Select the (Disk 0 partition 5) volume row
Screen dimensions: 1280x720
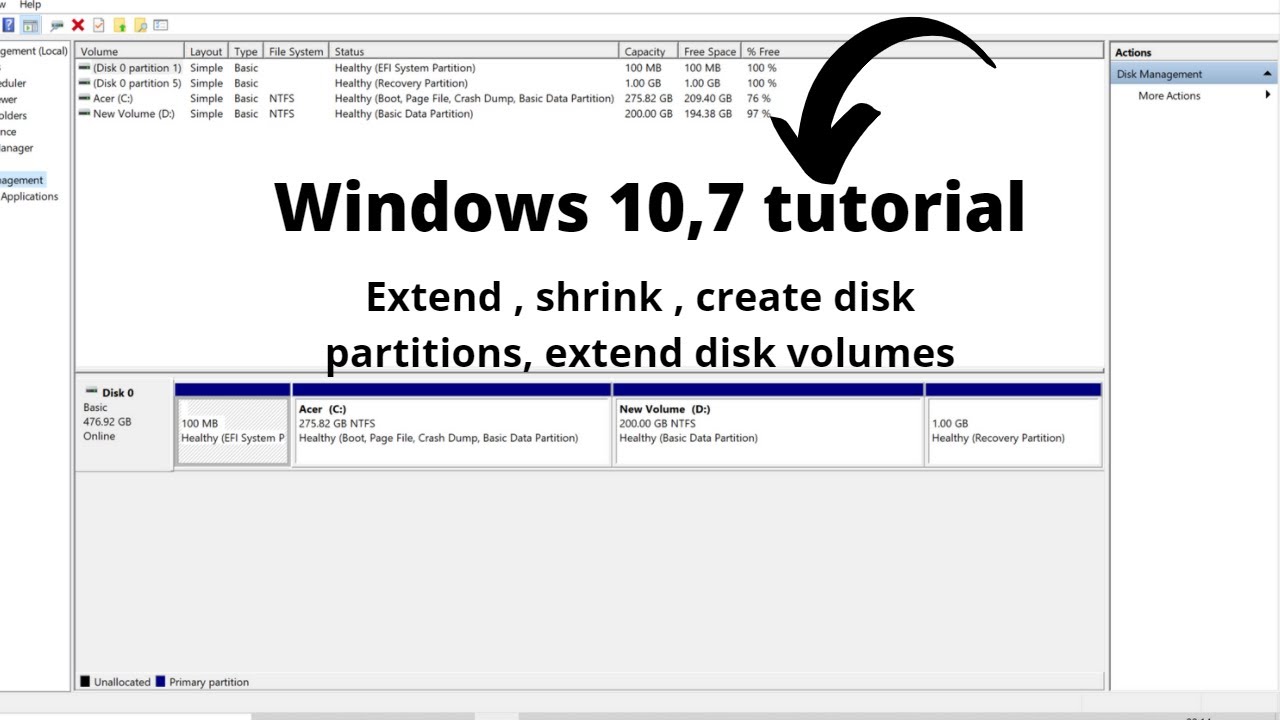click(428, 83)
